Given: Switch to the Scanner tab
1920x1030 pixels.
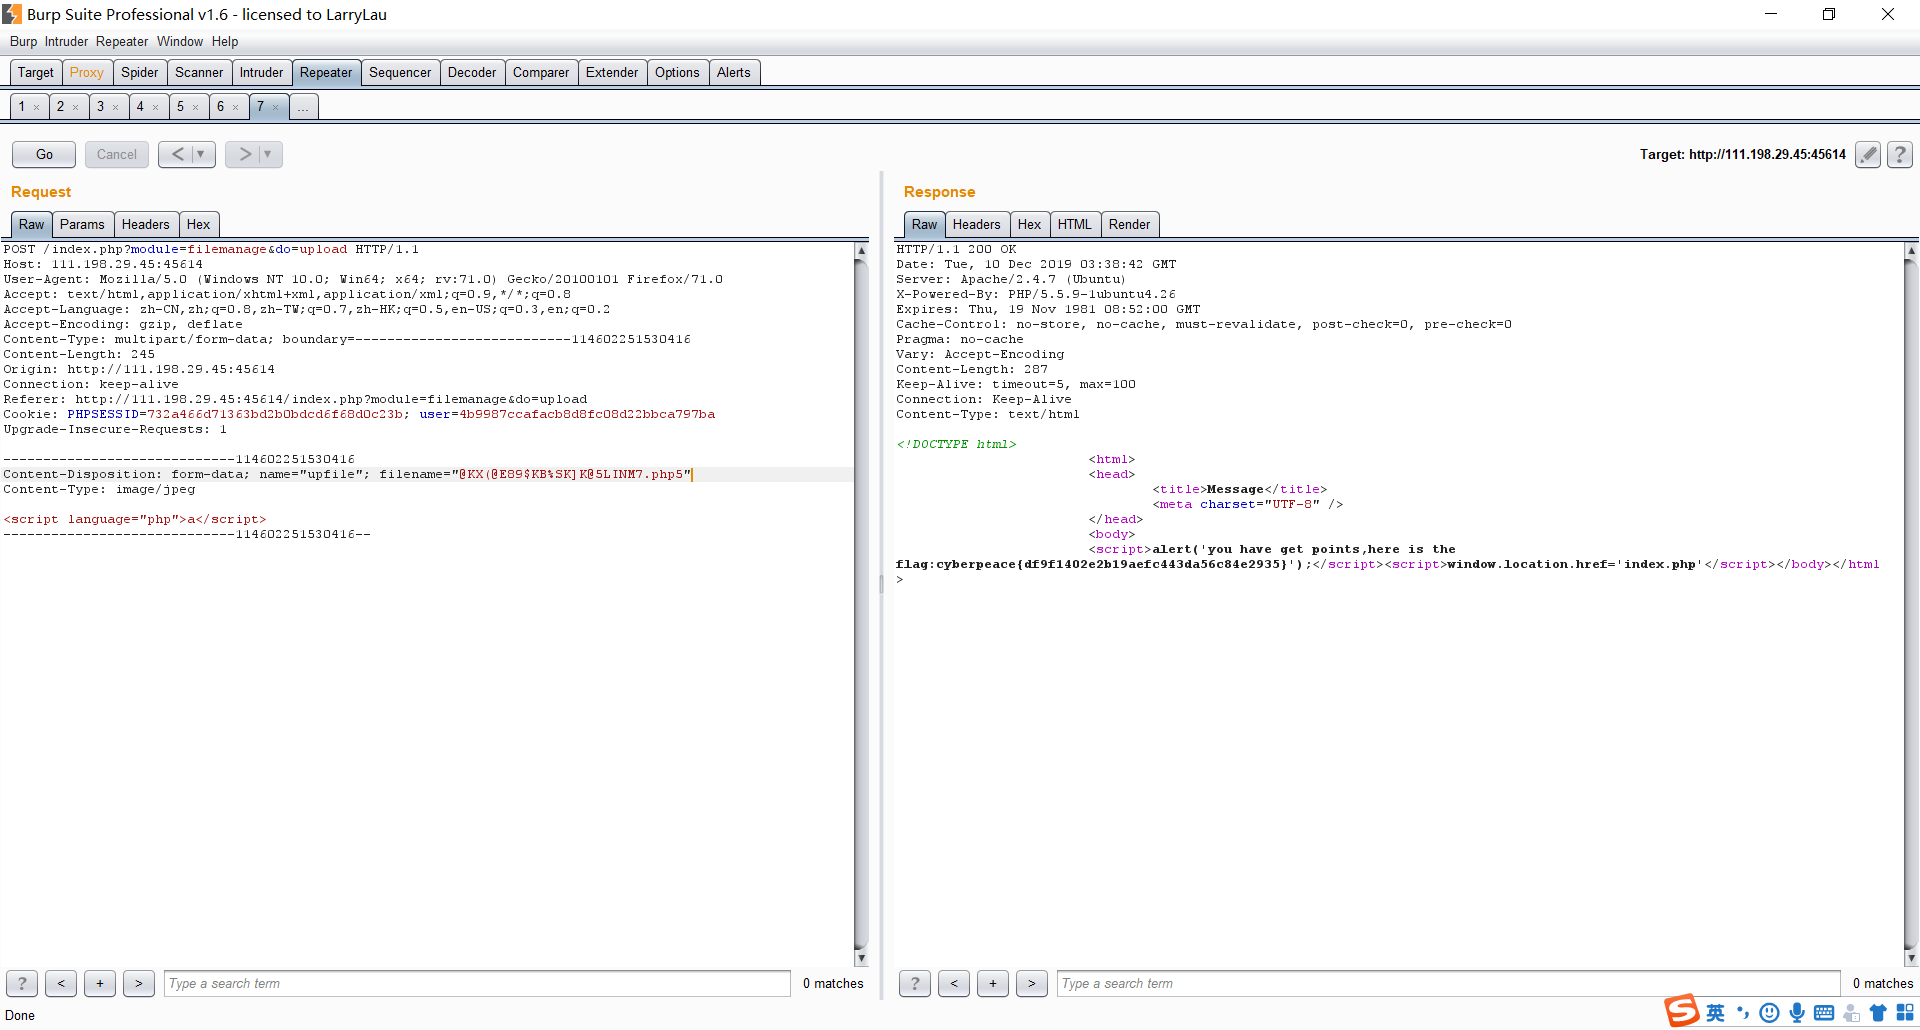Looking at the screenshot, I should [x=199, y=73].
